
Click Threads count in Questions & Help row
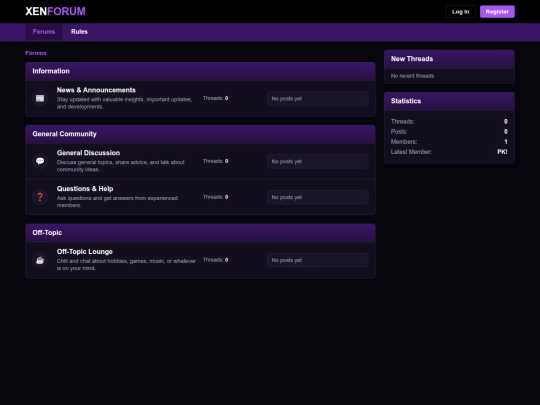coord(215,197)
